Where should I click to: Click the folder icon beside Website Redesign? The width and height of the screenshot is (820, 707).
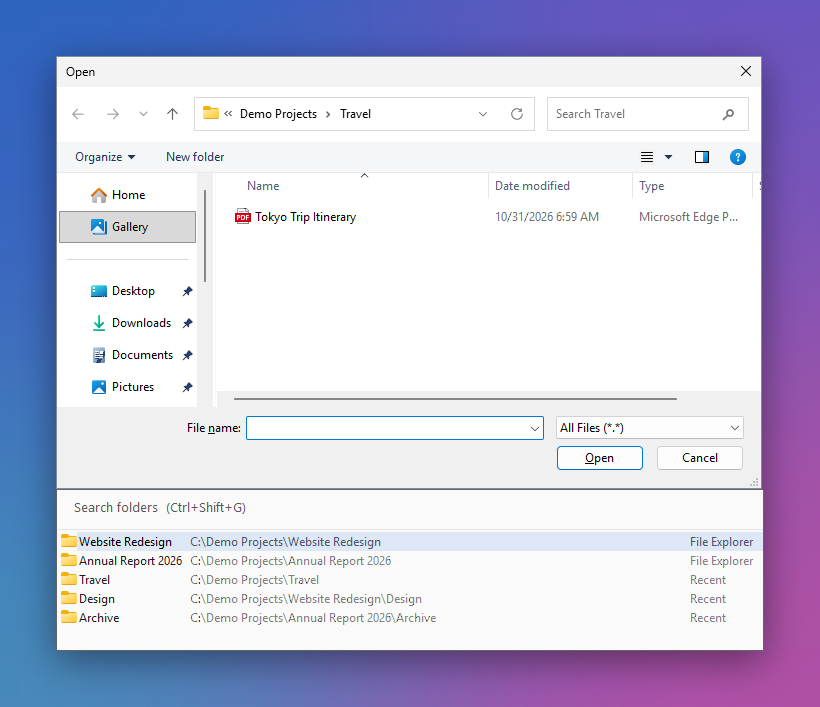69,540
